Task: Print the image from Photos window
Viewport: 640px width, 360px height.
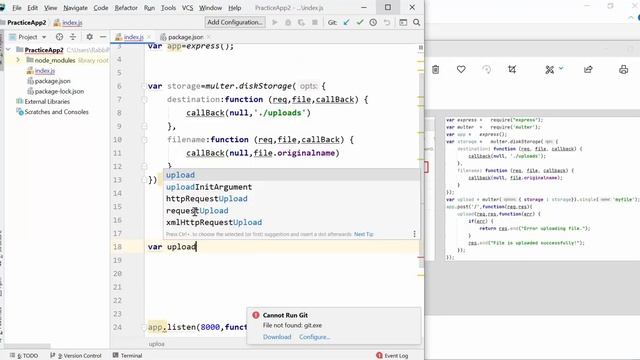Action: (x=623, y=69)
